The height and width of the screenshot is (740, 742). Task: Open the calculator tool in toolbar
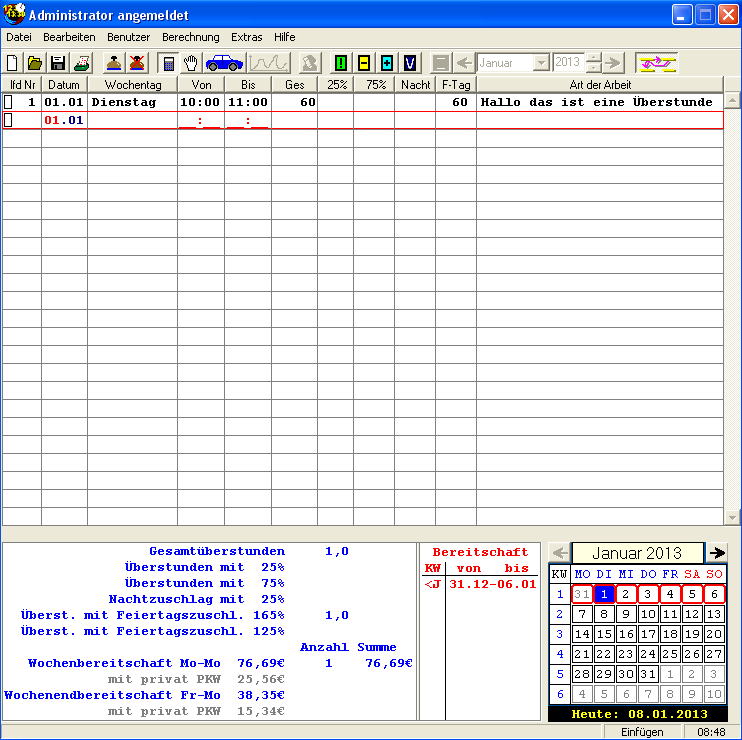pyautogui.click(x=169, y=63)
